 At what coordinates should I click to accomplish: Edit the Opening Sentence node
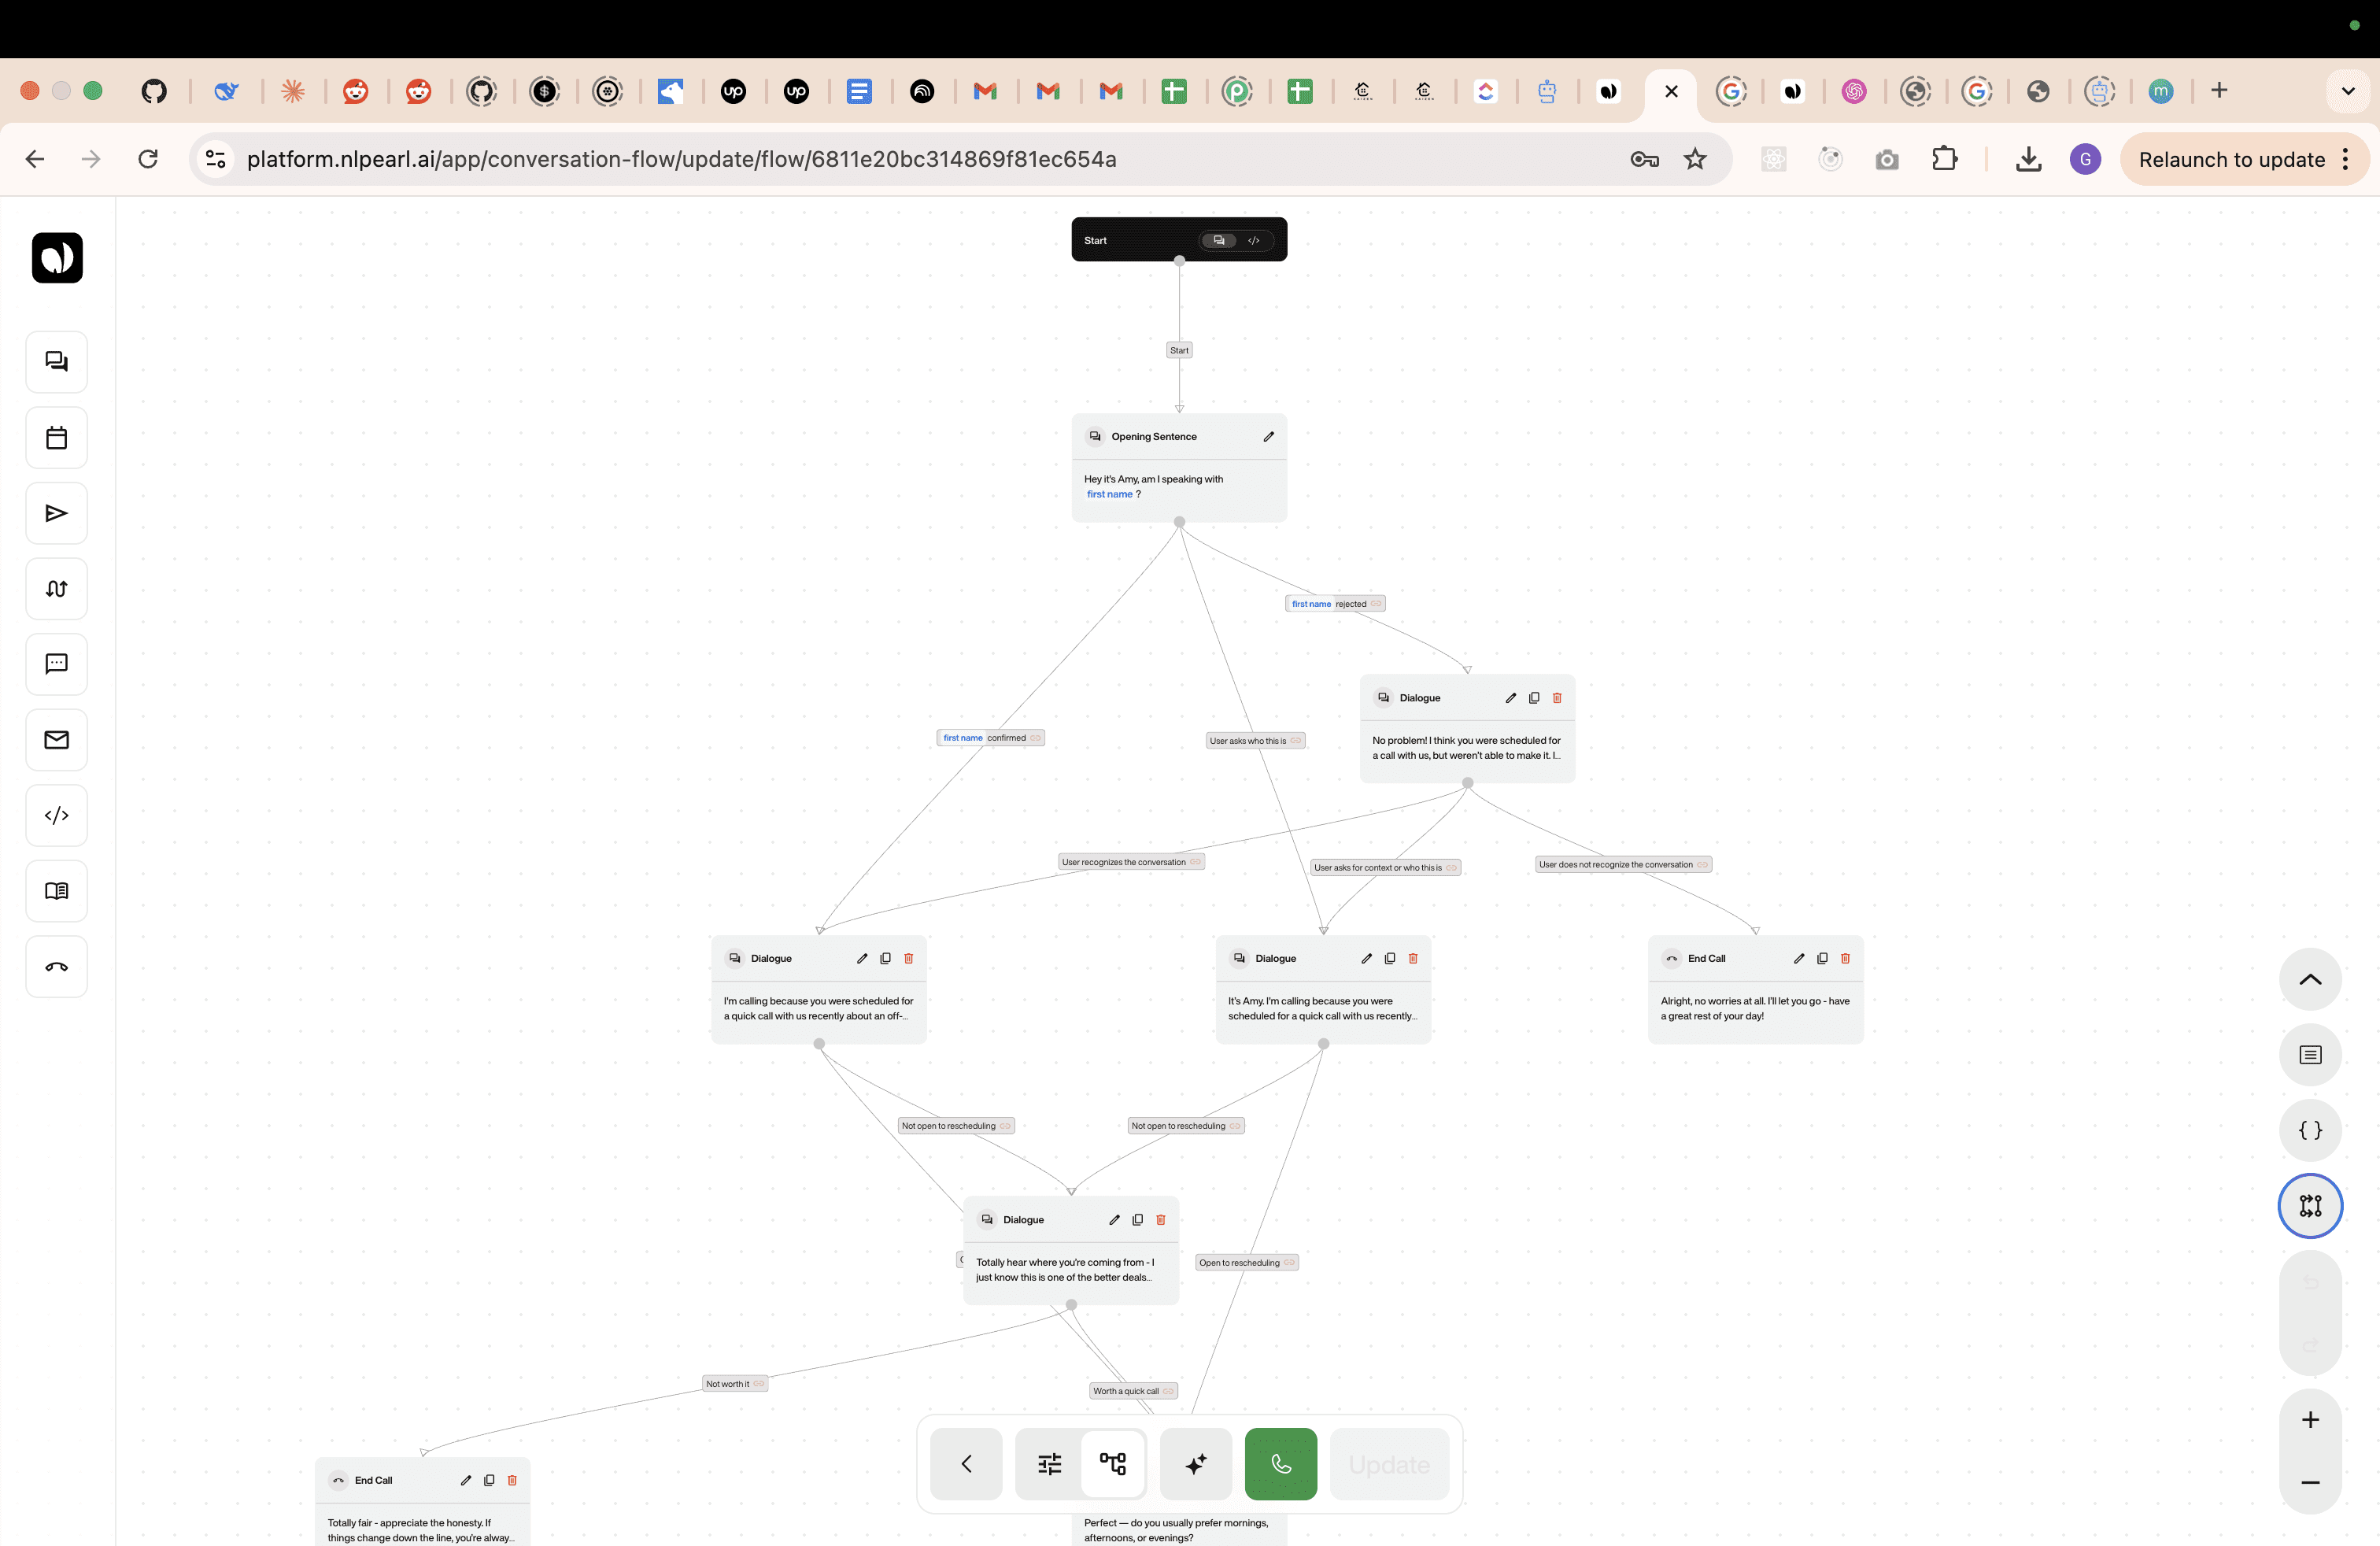tap(1268, 437)
